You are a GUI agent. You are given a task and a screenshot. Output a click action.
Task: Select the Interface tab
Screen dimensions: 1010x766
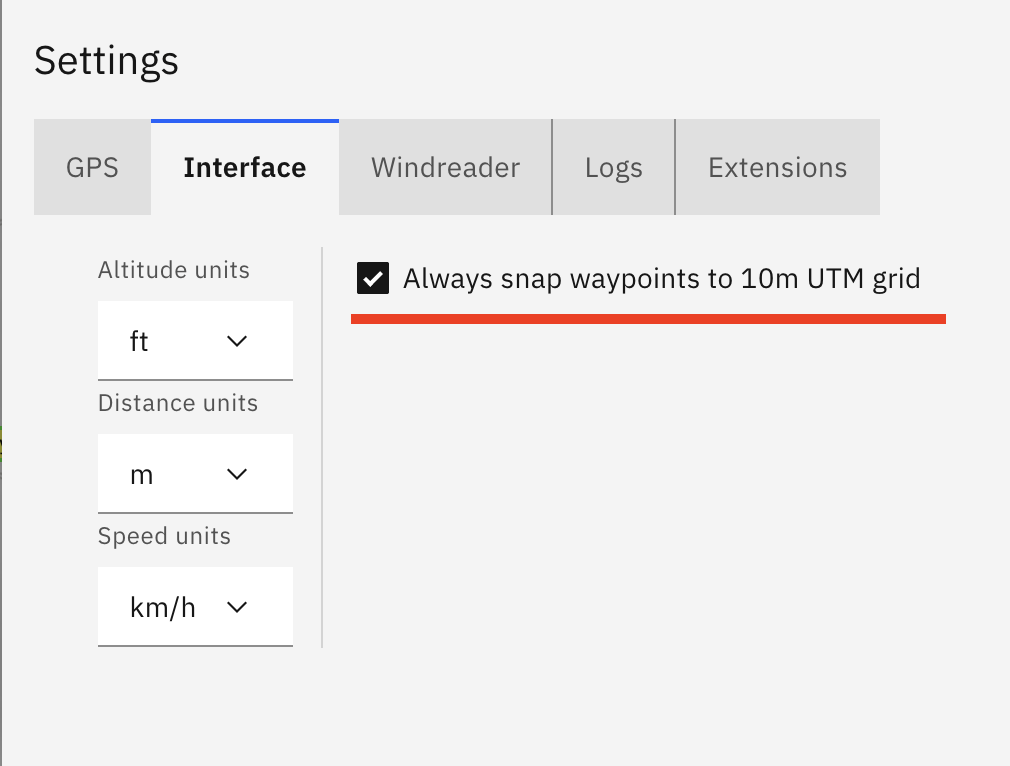pos(245,168)
